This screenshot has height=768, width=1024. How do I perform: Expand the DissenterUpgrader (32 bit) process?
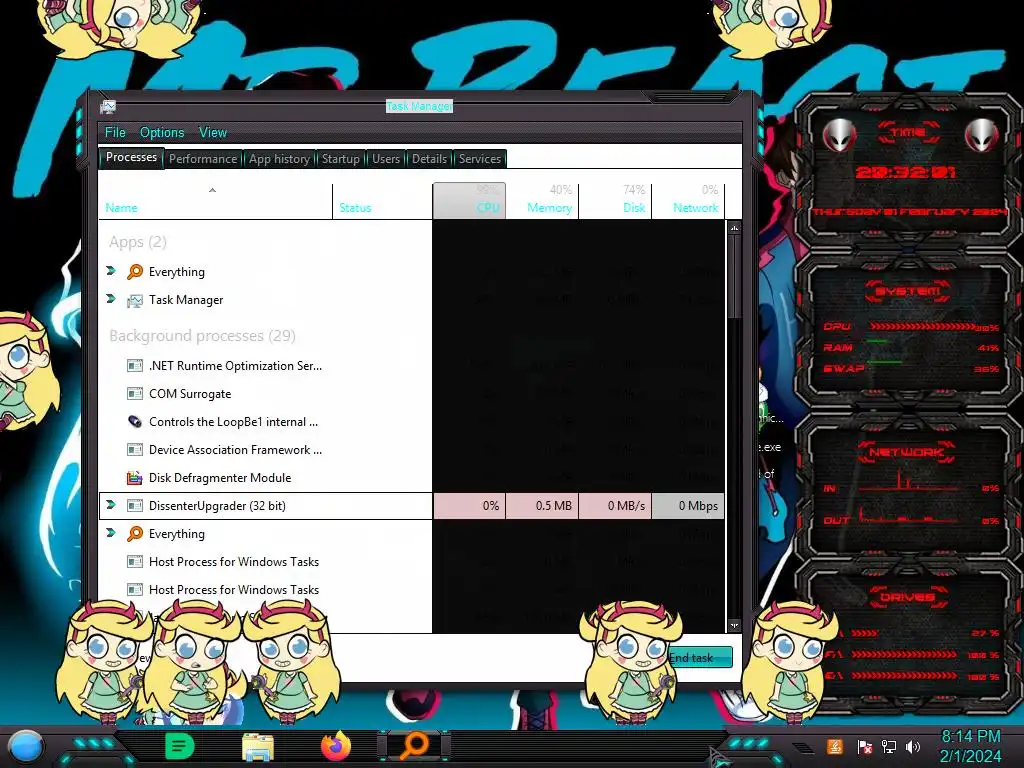click(x=111, y=505)
